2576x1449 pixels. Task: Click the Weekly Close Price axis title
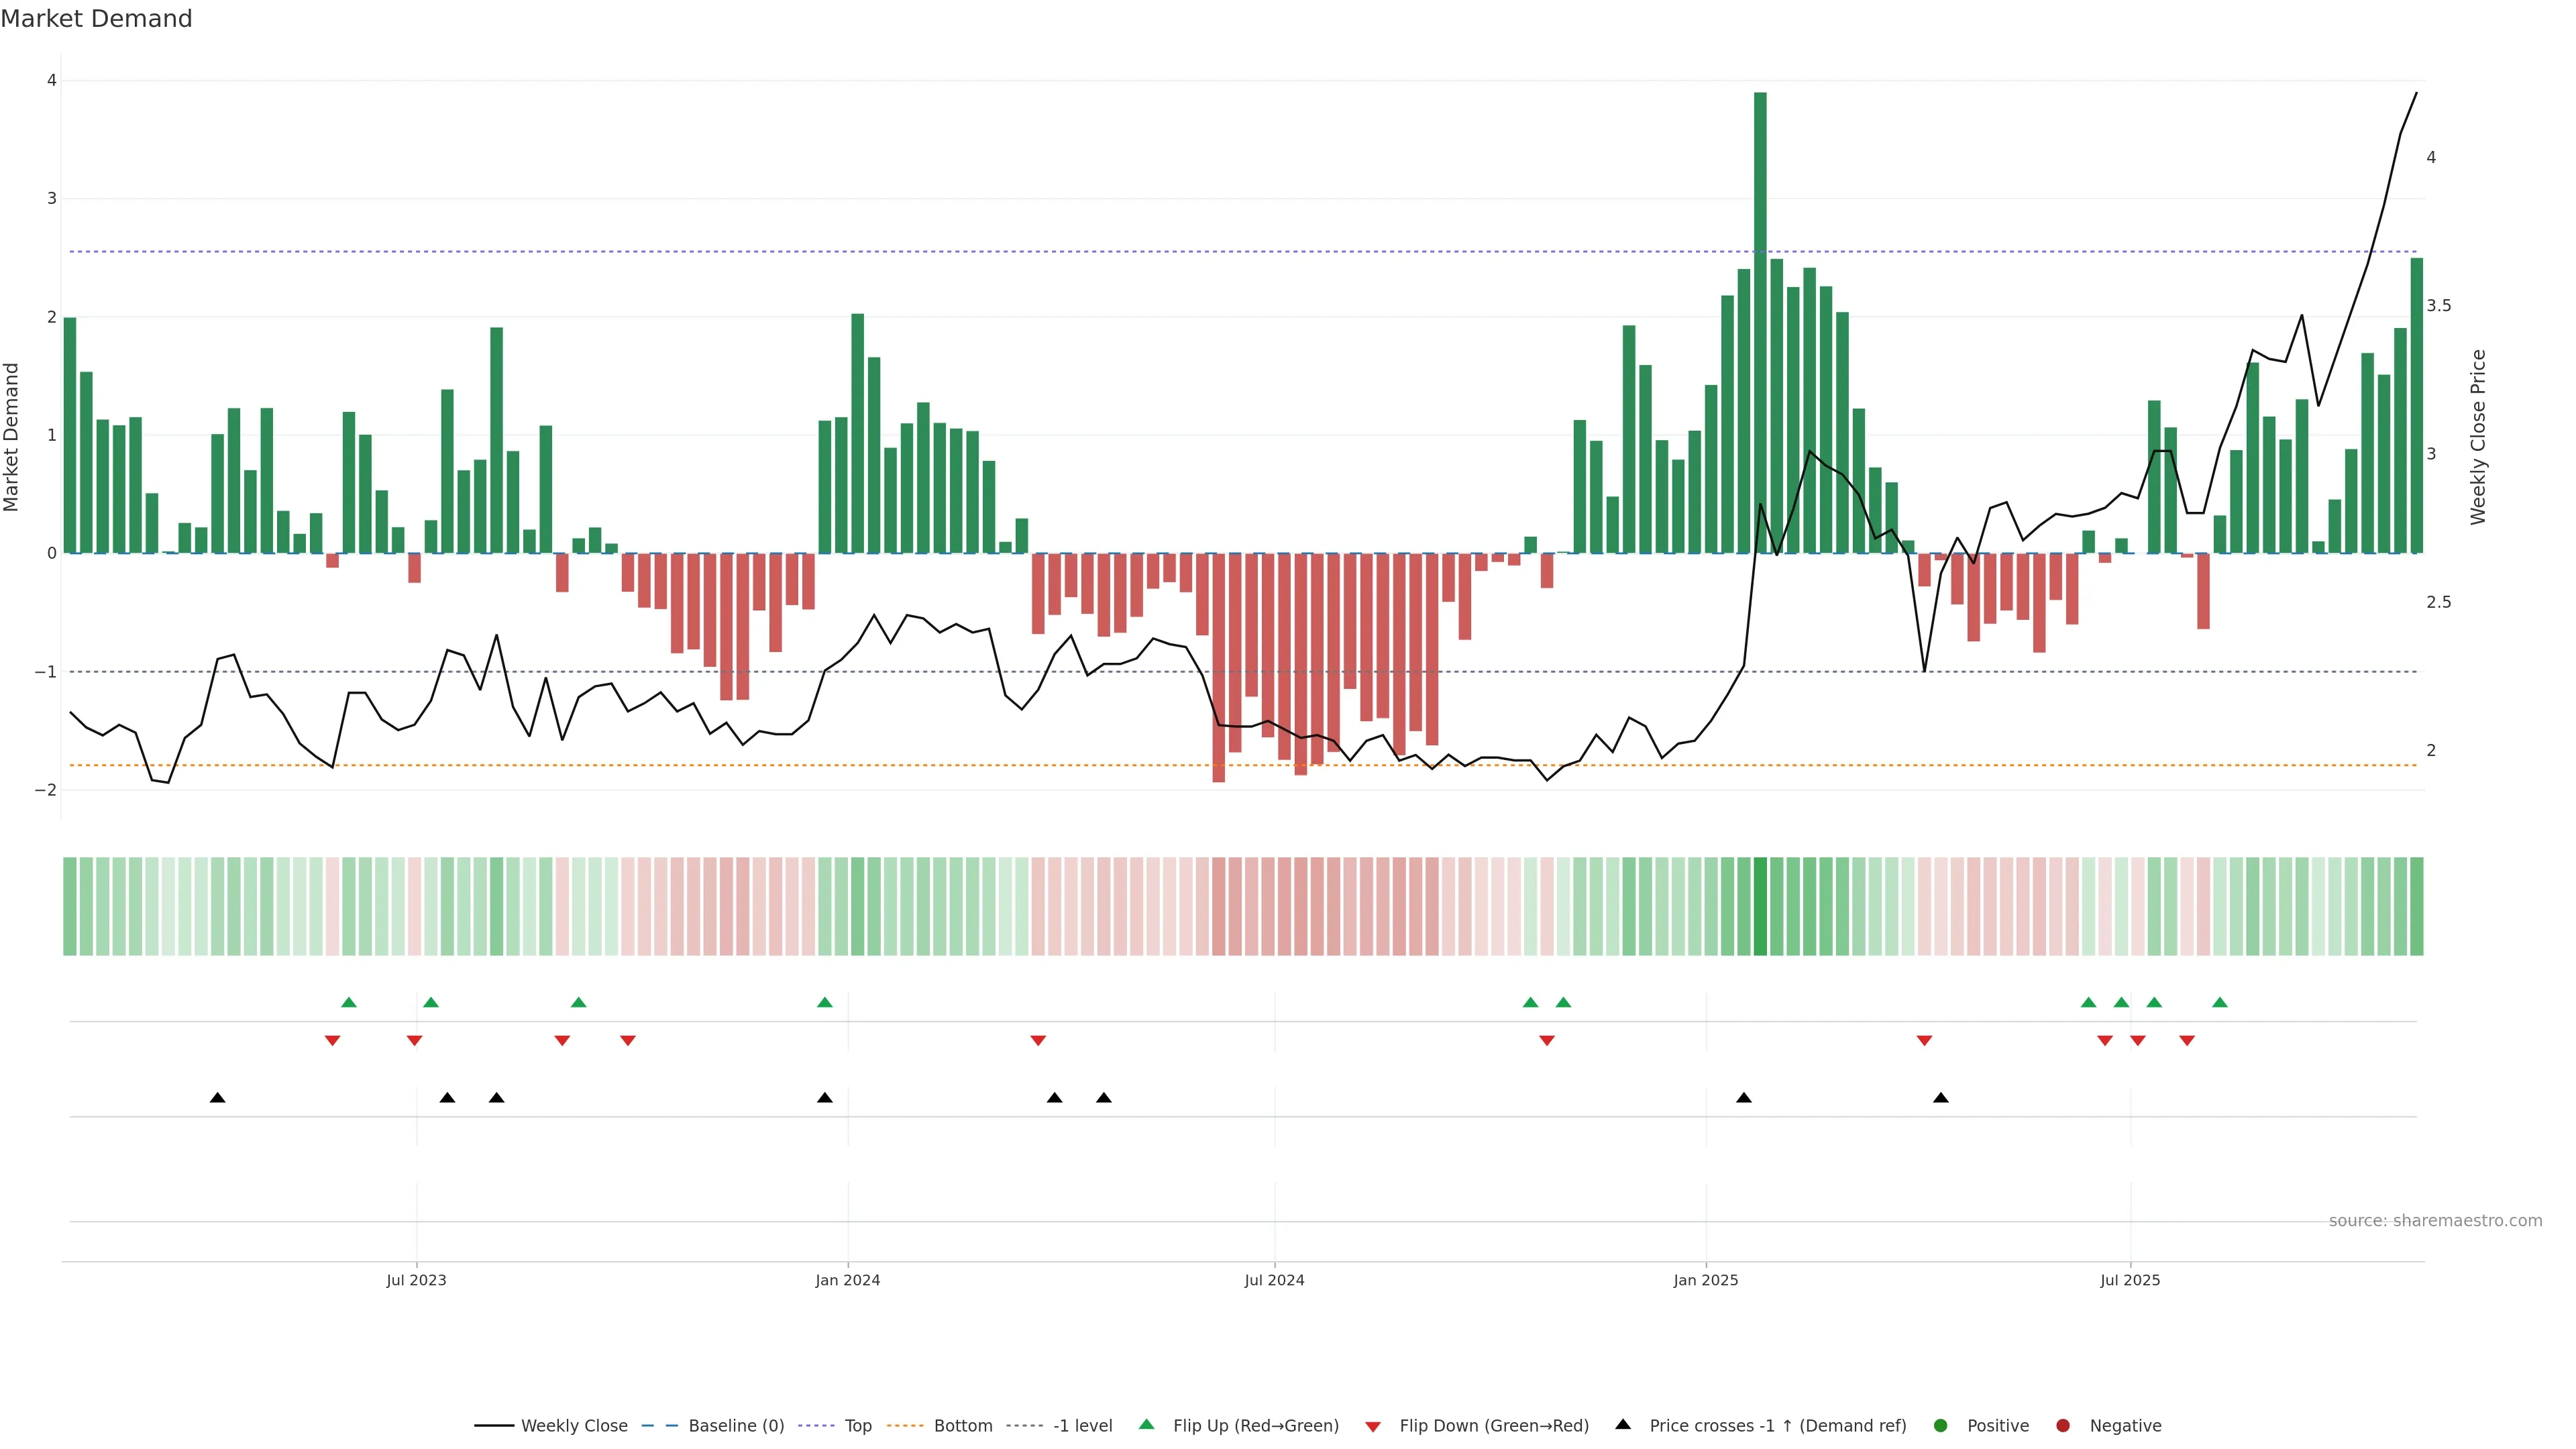click(x=2478, y=437)
